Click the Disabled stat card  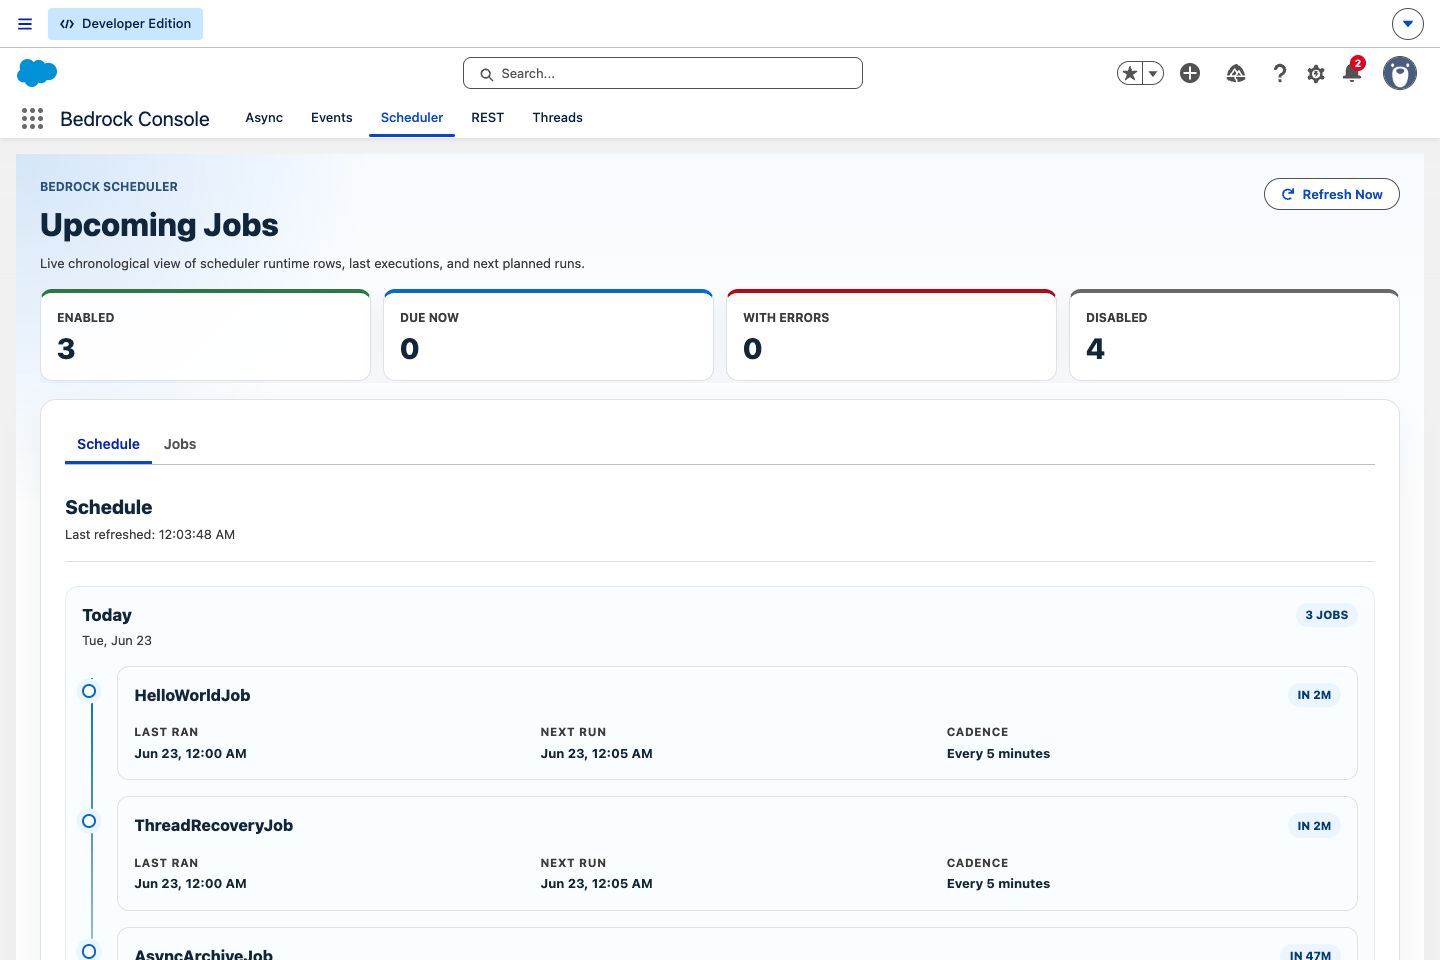click(x=1234, y=335)
